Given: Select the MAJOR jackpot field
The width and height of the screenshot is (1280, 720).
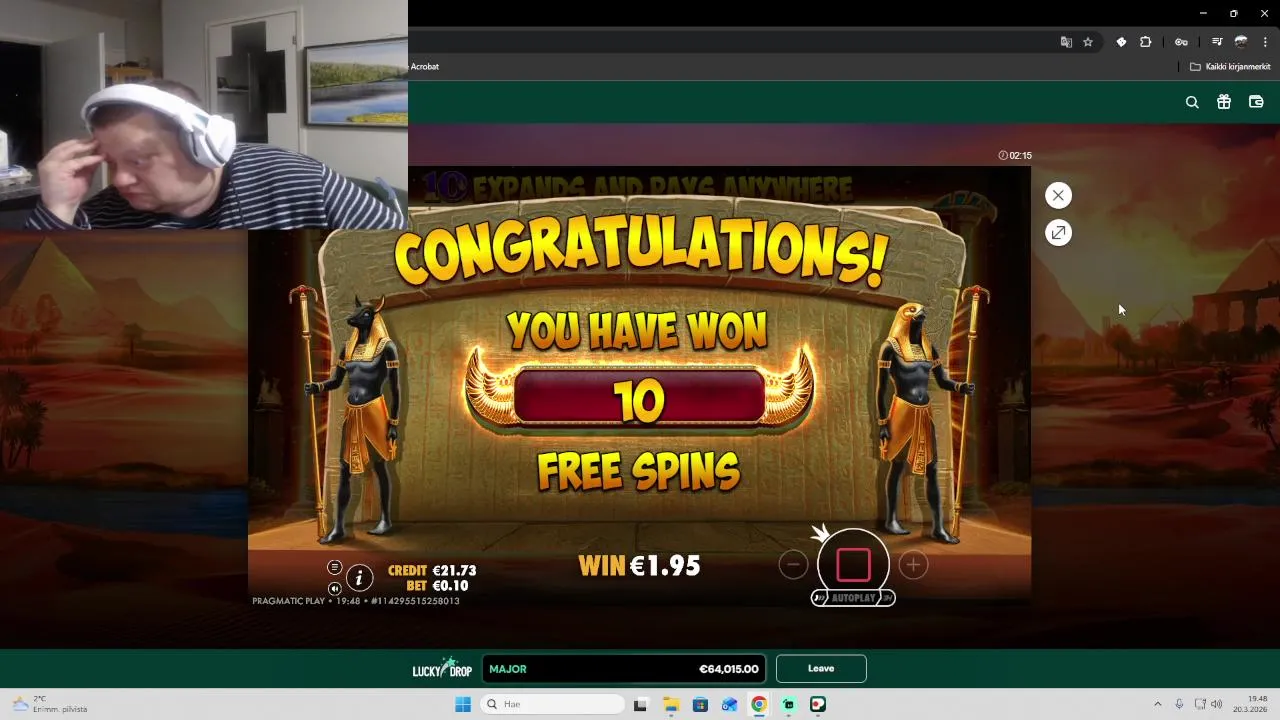Looking at the screenshot, I should coord(624,669).
